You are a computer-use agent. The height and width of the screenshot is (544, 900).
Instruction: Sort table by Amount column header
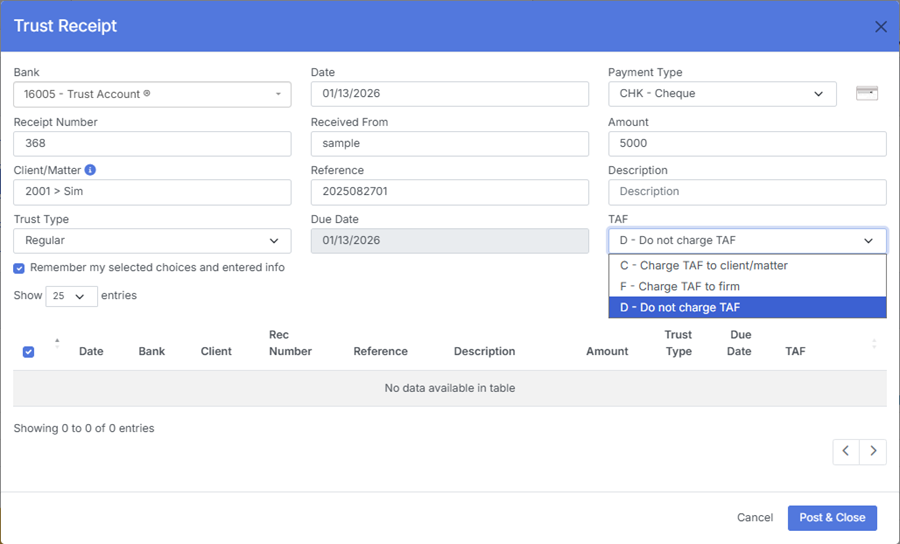click(x=607, y=351)
